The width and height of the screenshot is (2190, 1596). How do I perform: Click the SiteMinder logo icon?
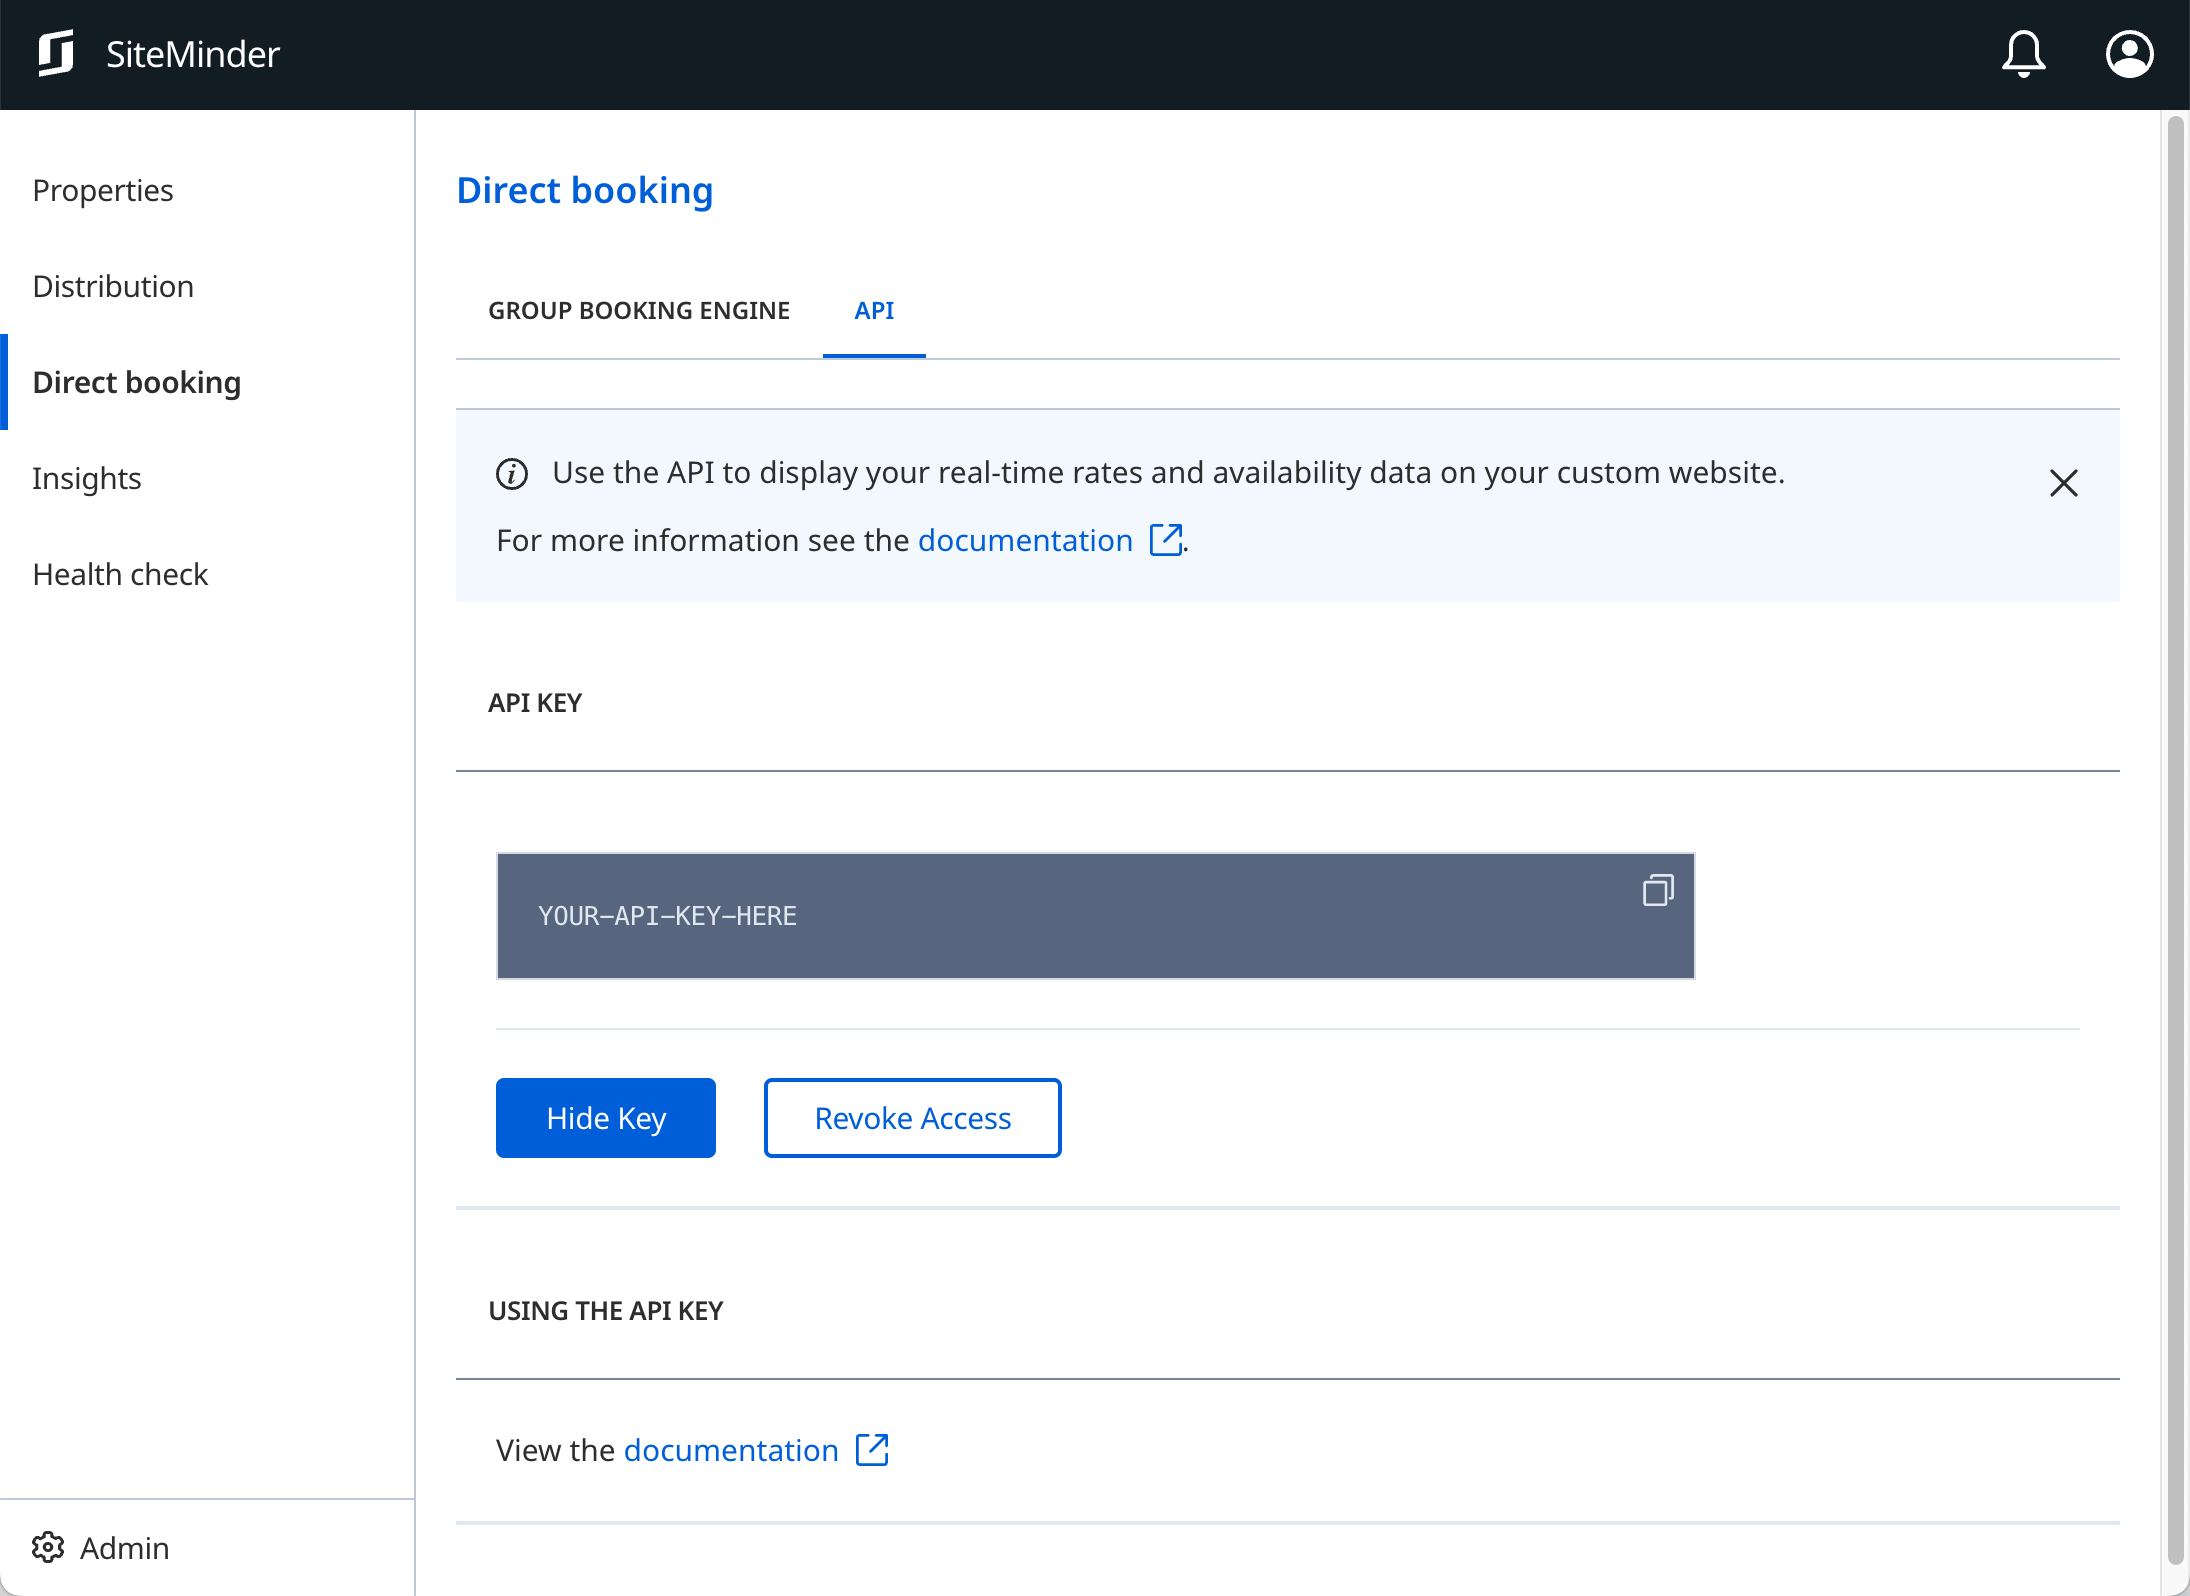click(56, 54)
